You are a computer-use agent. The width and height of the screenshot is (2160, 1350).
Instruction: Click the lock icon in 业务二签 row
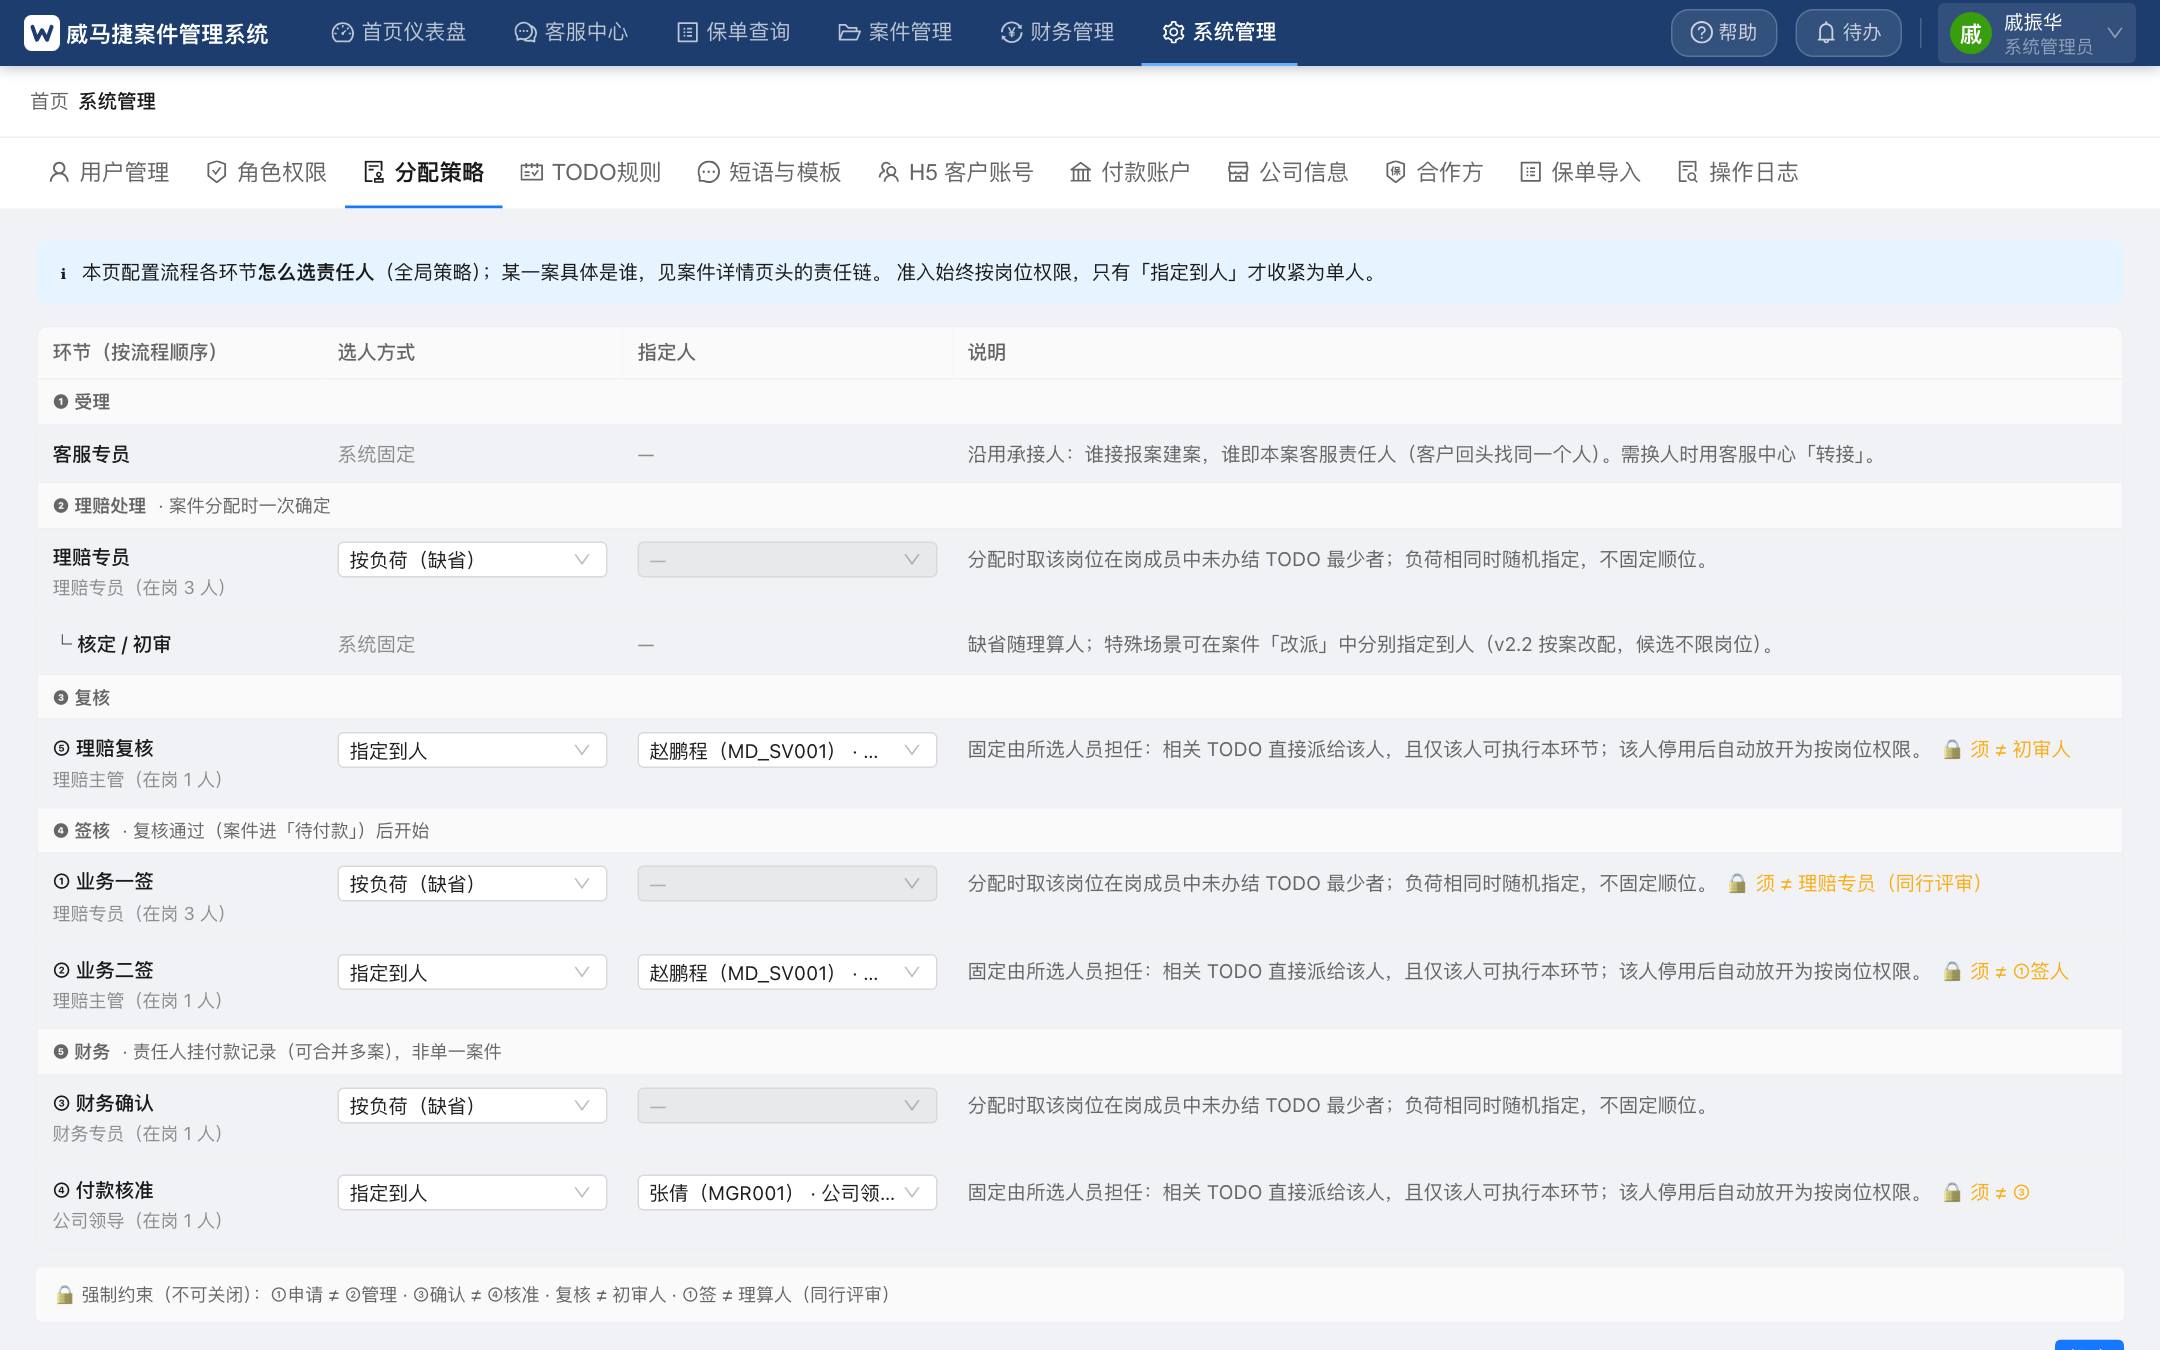coord(1952,972)
